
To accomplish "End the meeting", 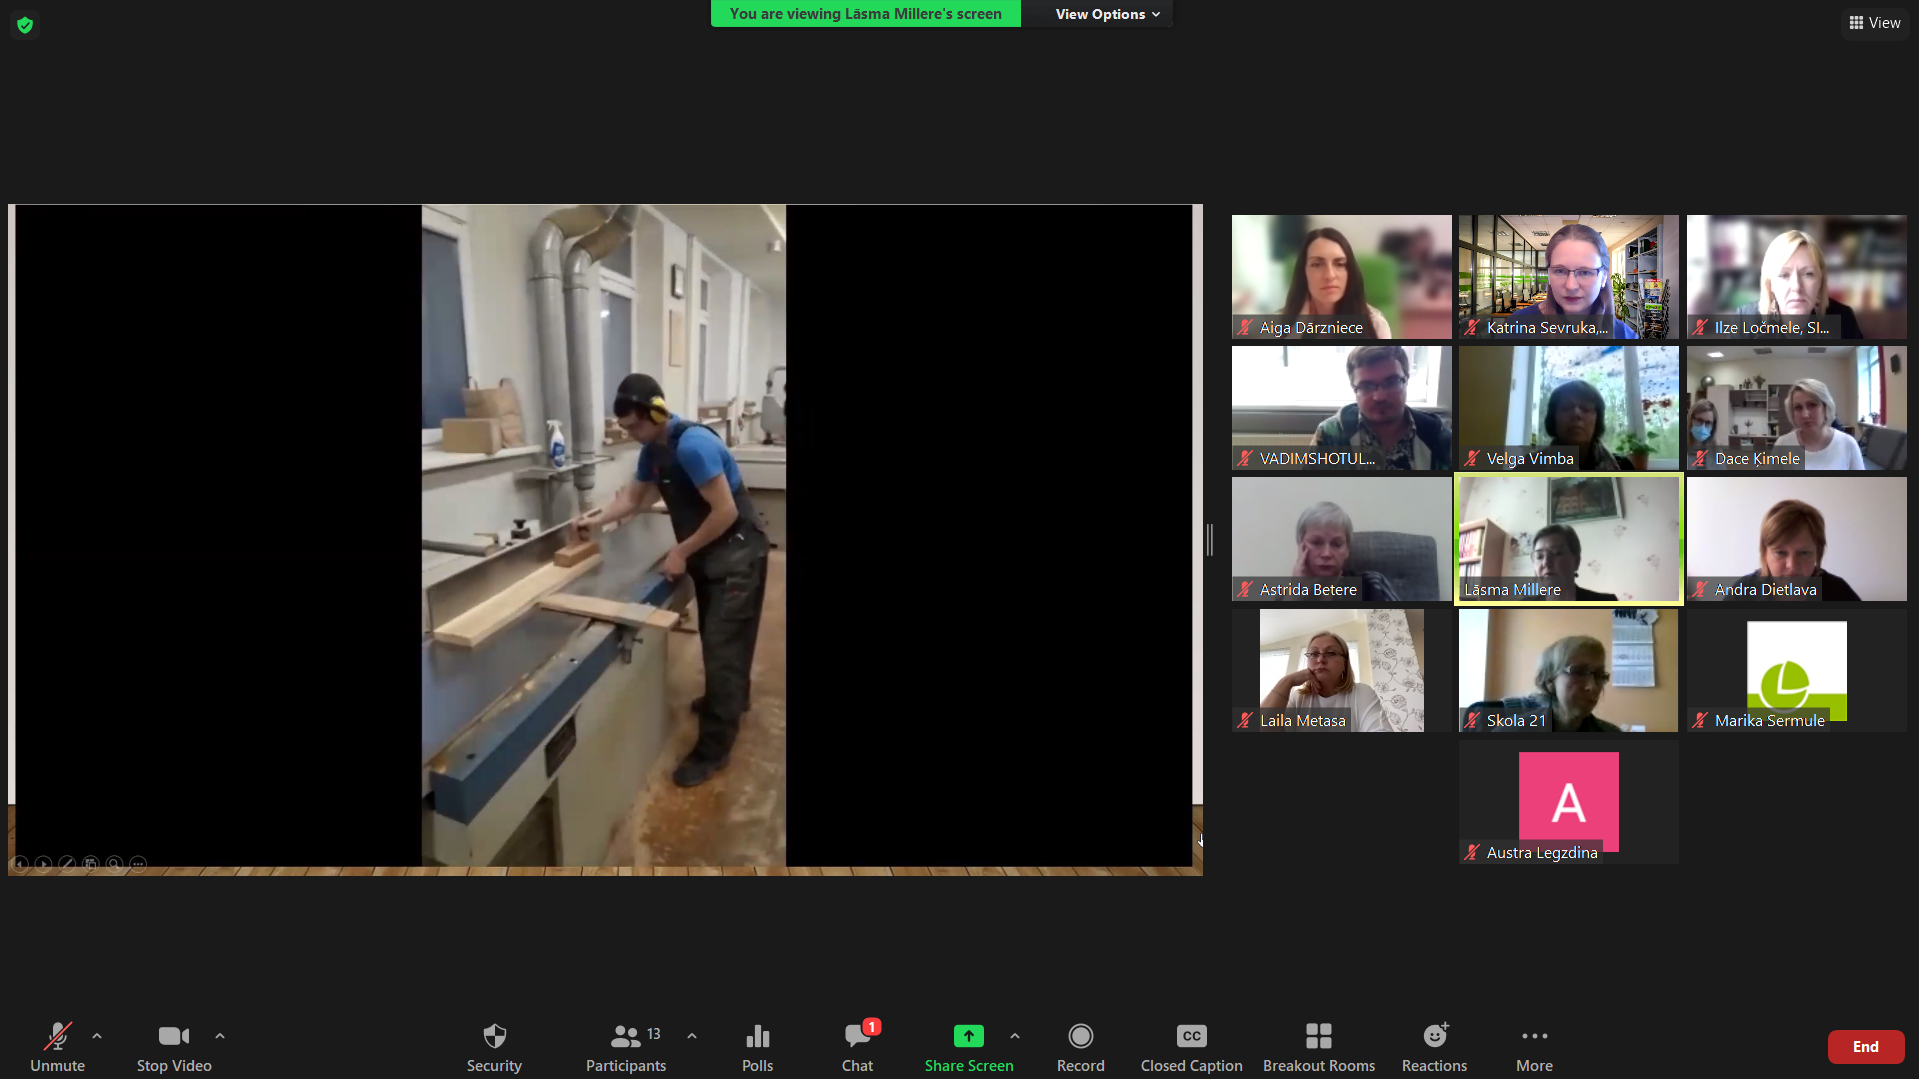I will coord(1865,1046).
